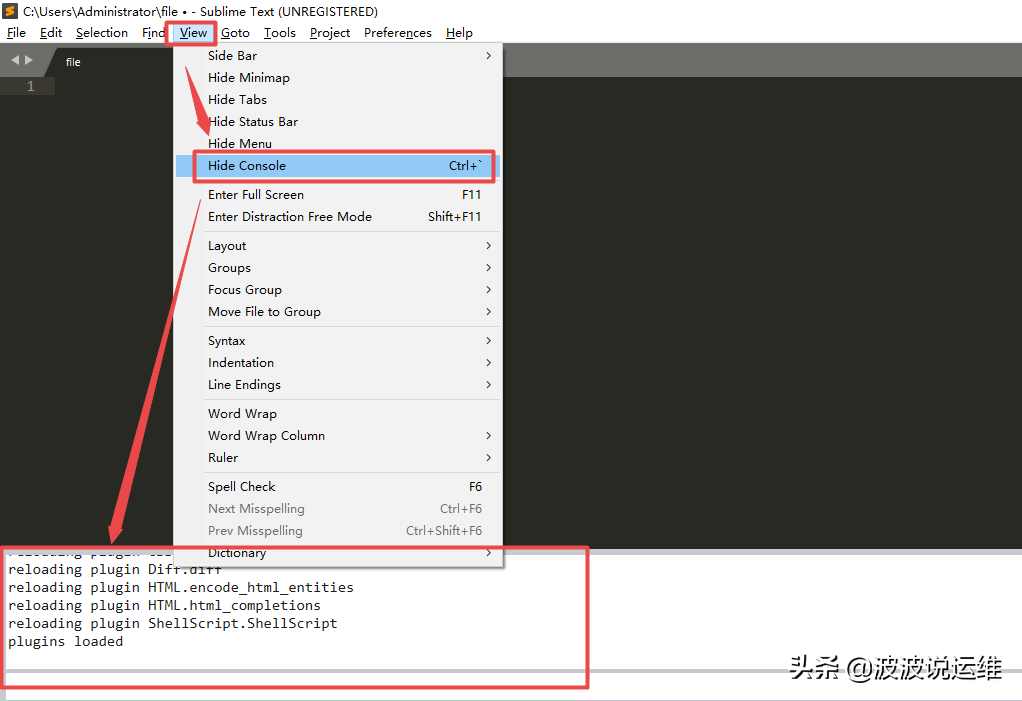Open the Edit menu
This screenshot has height=701, width=1022.
51,33
